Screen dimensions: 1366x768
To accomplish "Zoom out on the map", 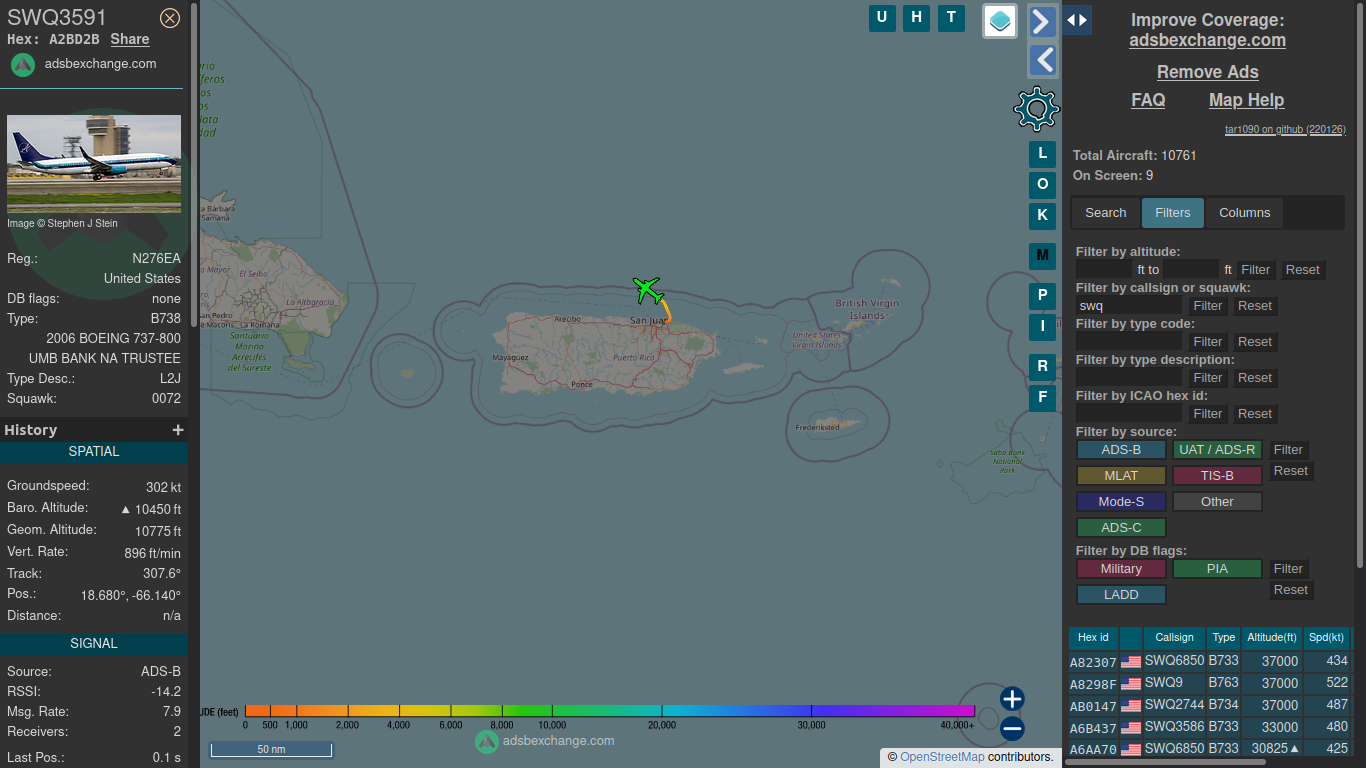I will coord(1012,729).
